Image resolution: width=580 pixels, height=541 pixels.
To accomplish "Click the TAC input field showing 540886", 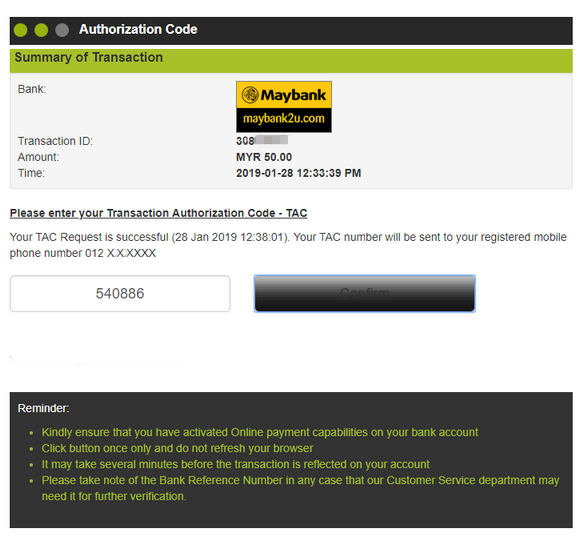I will [x=120, y=293].
